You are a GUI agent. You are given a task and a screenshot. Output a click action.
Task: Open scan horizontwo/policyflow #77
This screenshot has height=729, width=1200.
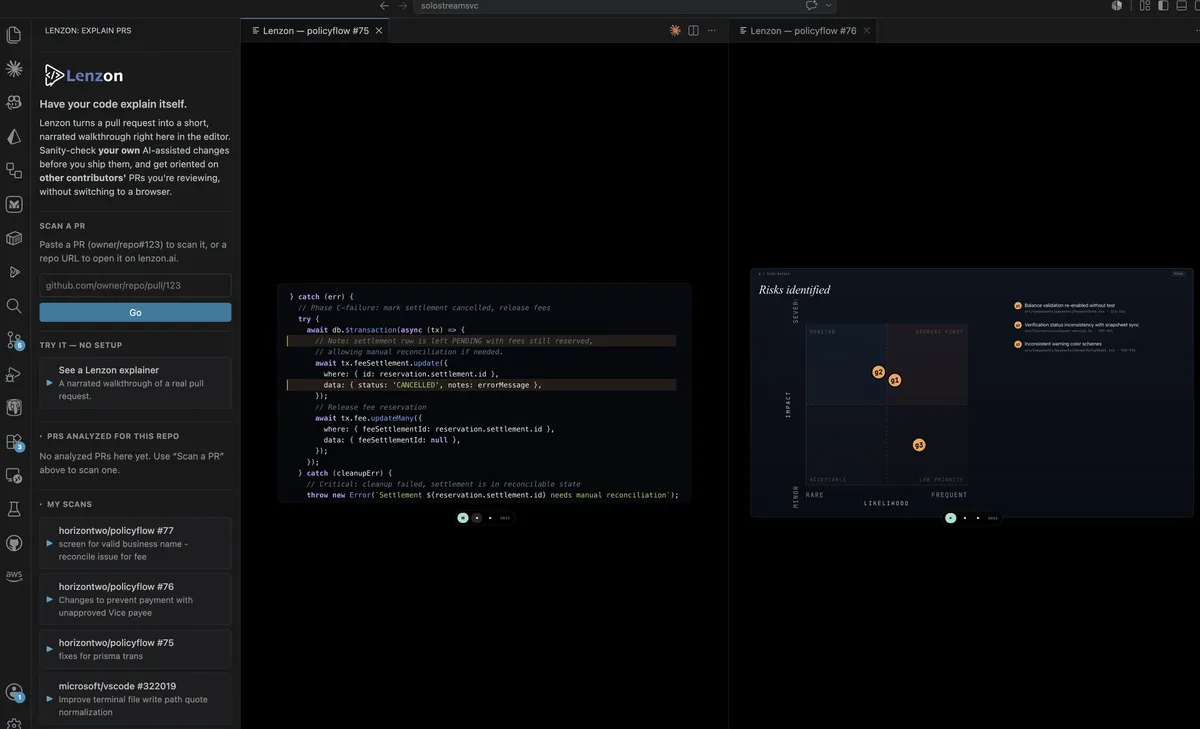[135, 543]
